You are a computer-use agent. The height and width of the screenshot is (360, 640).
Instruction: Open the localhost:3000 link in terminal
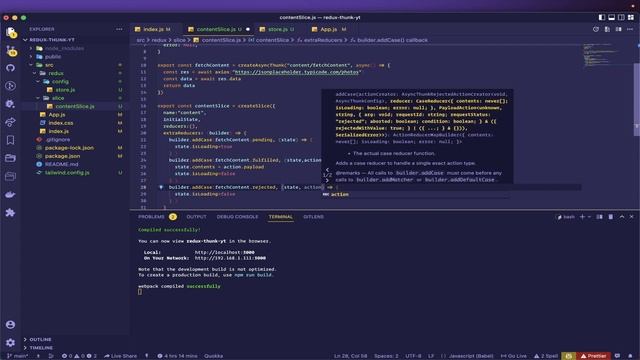pos(224,252)
